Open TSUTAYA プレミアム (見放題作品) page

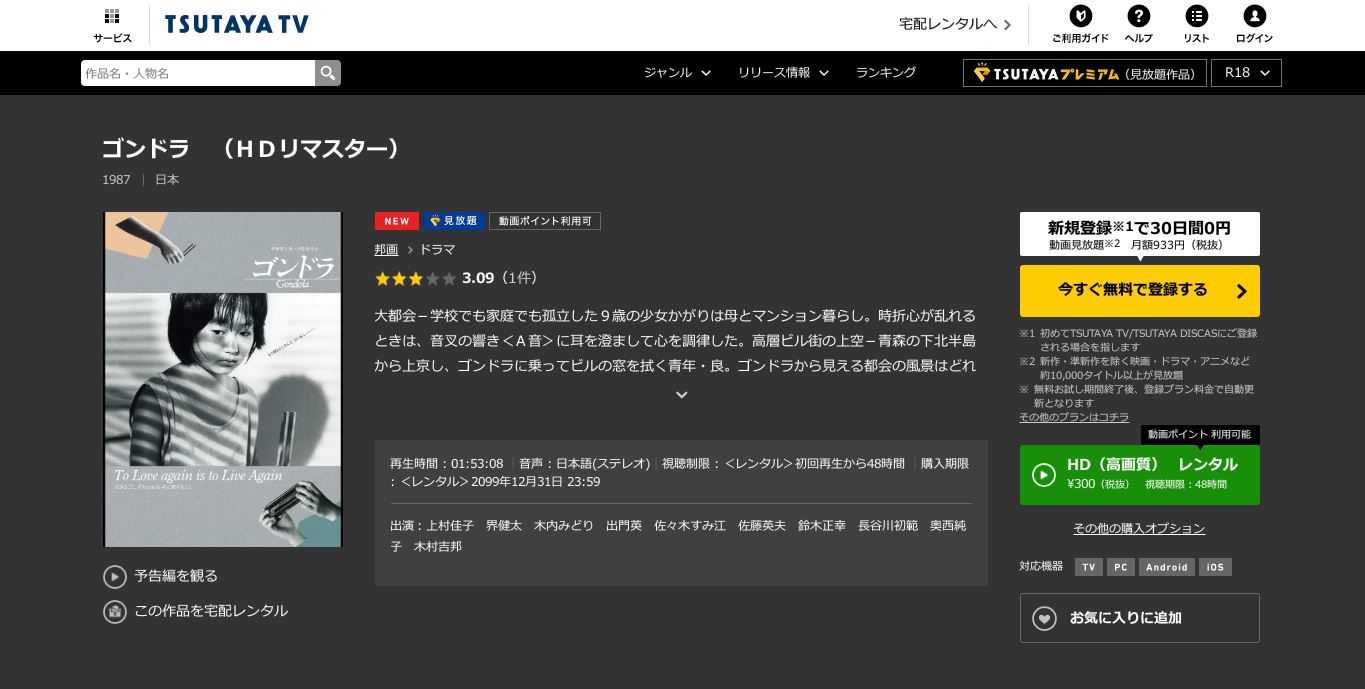click(x=1083, y=73)
